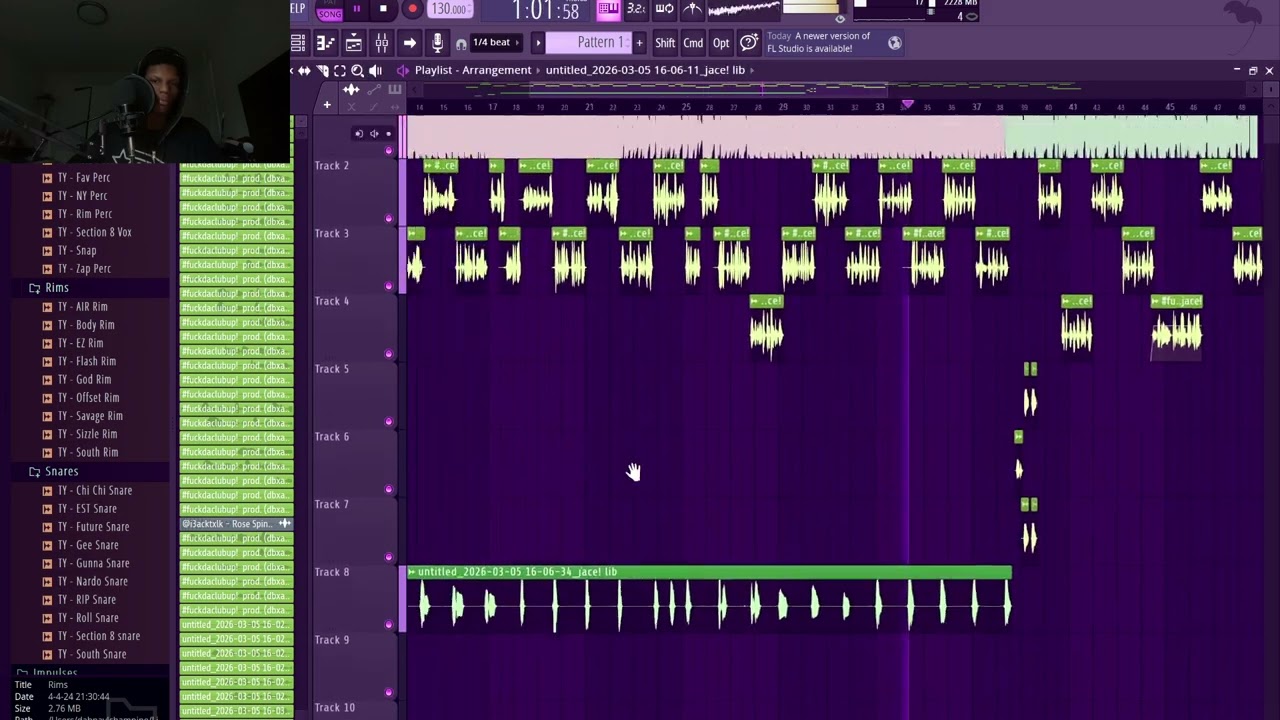Mute Track 8 with its LED
The height and width of the screenshot is (720, 1280).
[x=389, y=625]
